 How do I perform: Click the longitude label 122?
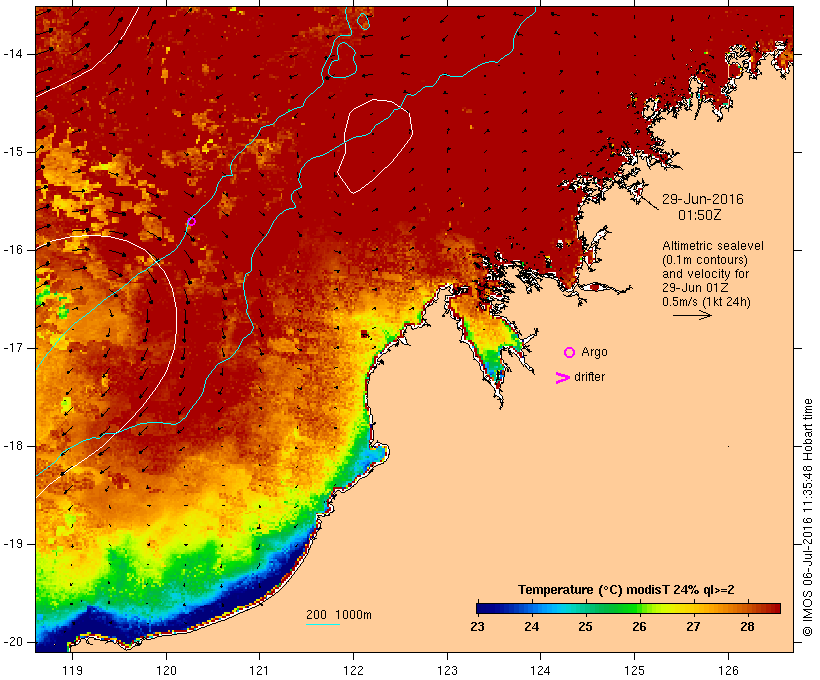[354, 671]
